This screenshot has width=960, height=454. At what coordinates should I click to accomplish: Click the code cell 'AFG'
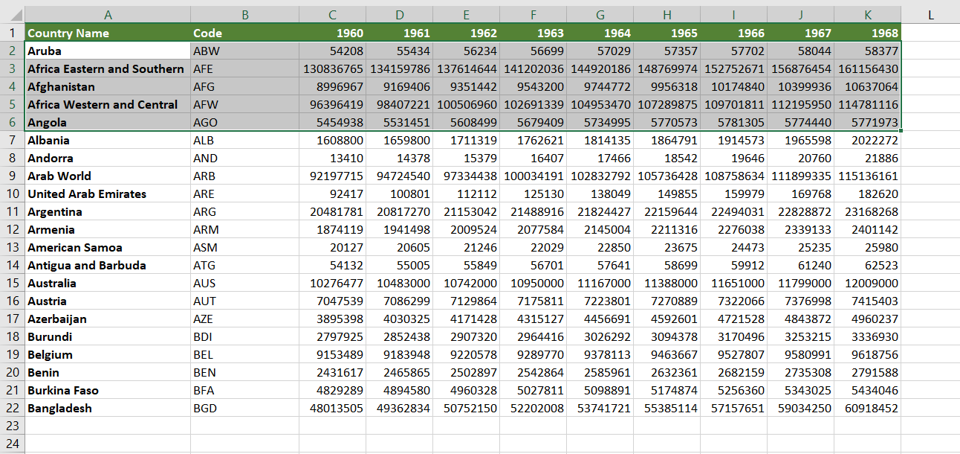coord(245,87)
